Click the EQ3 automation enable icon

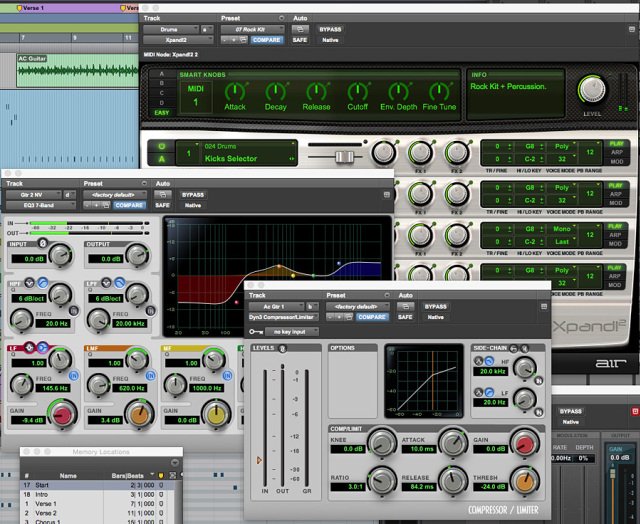[x=162, y=195]
